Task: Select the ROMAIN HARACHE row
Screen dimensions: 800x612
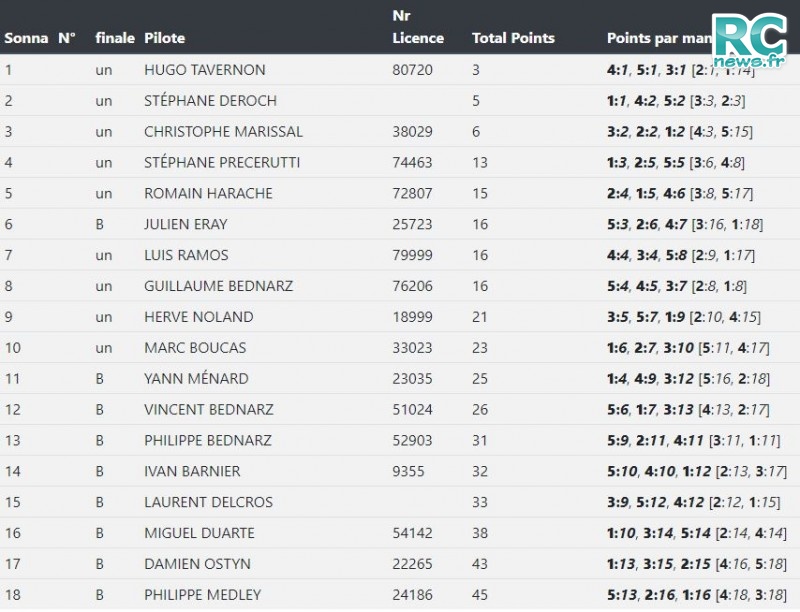Action: [x=400, y=193]
